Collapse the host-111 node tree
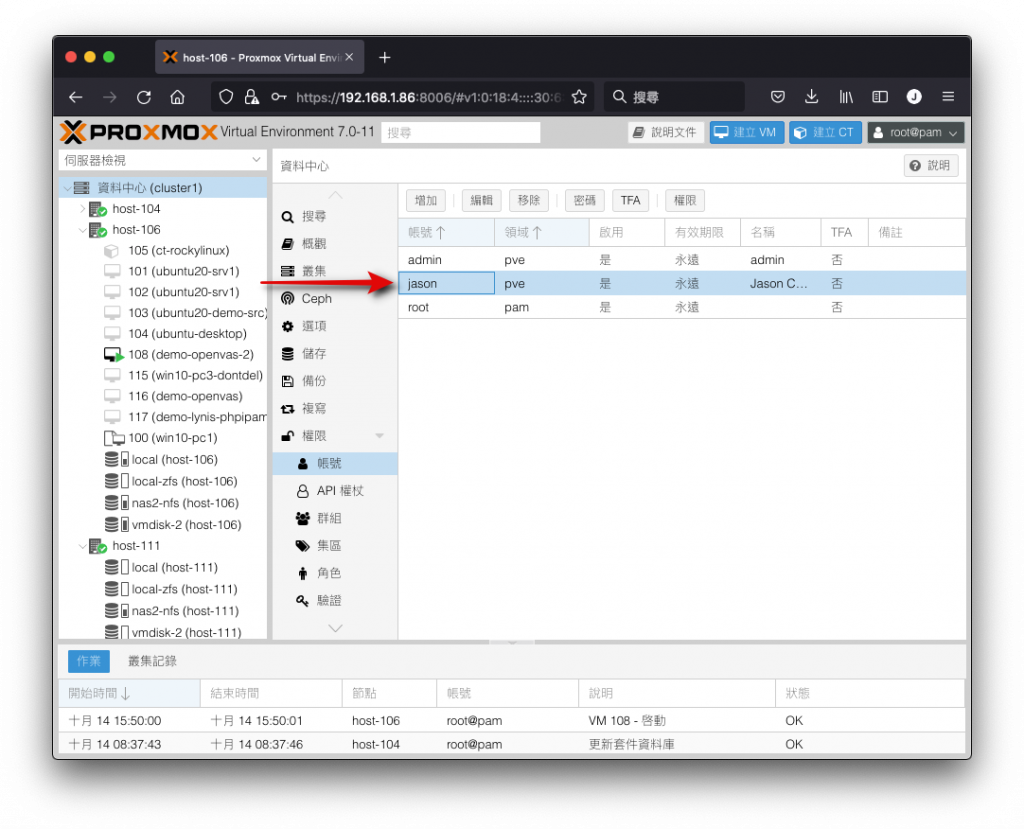Image resolution: width=1024 pixels, height=829 pixels. tap(83, 546)
